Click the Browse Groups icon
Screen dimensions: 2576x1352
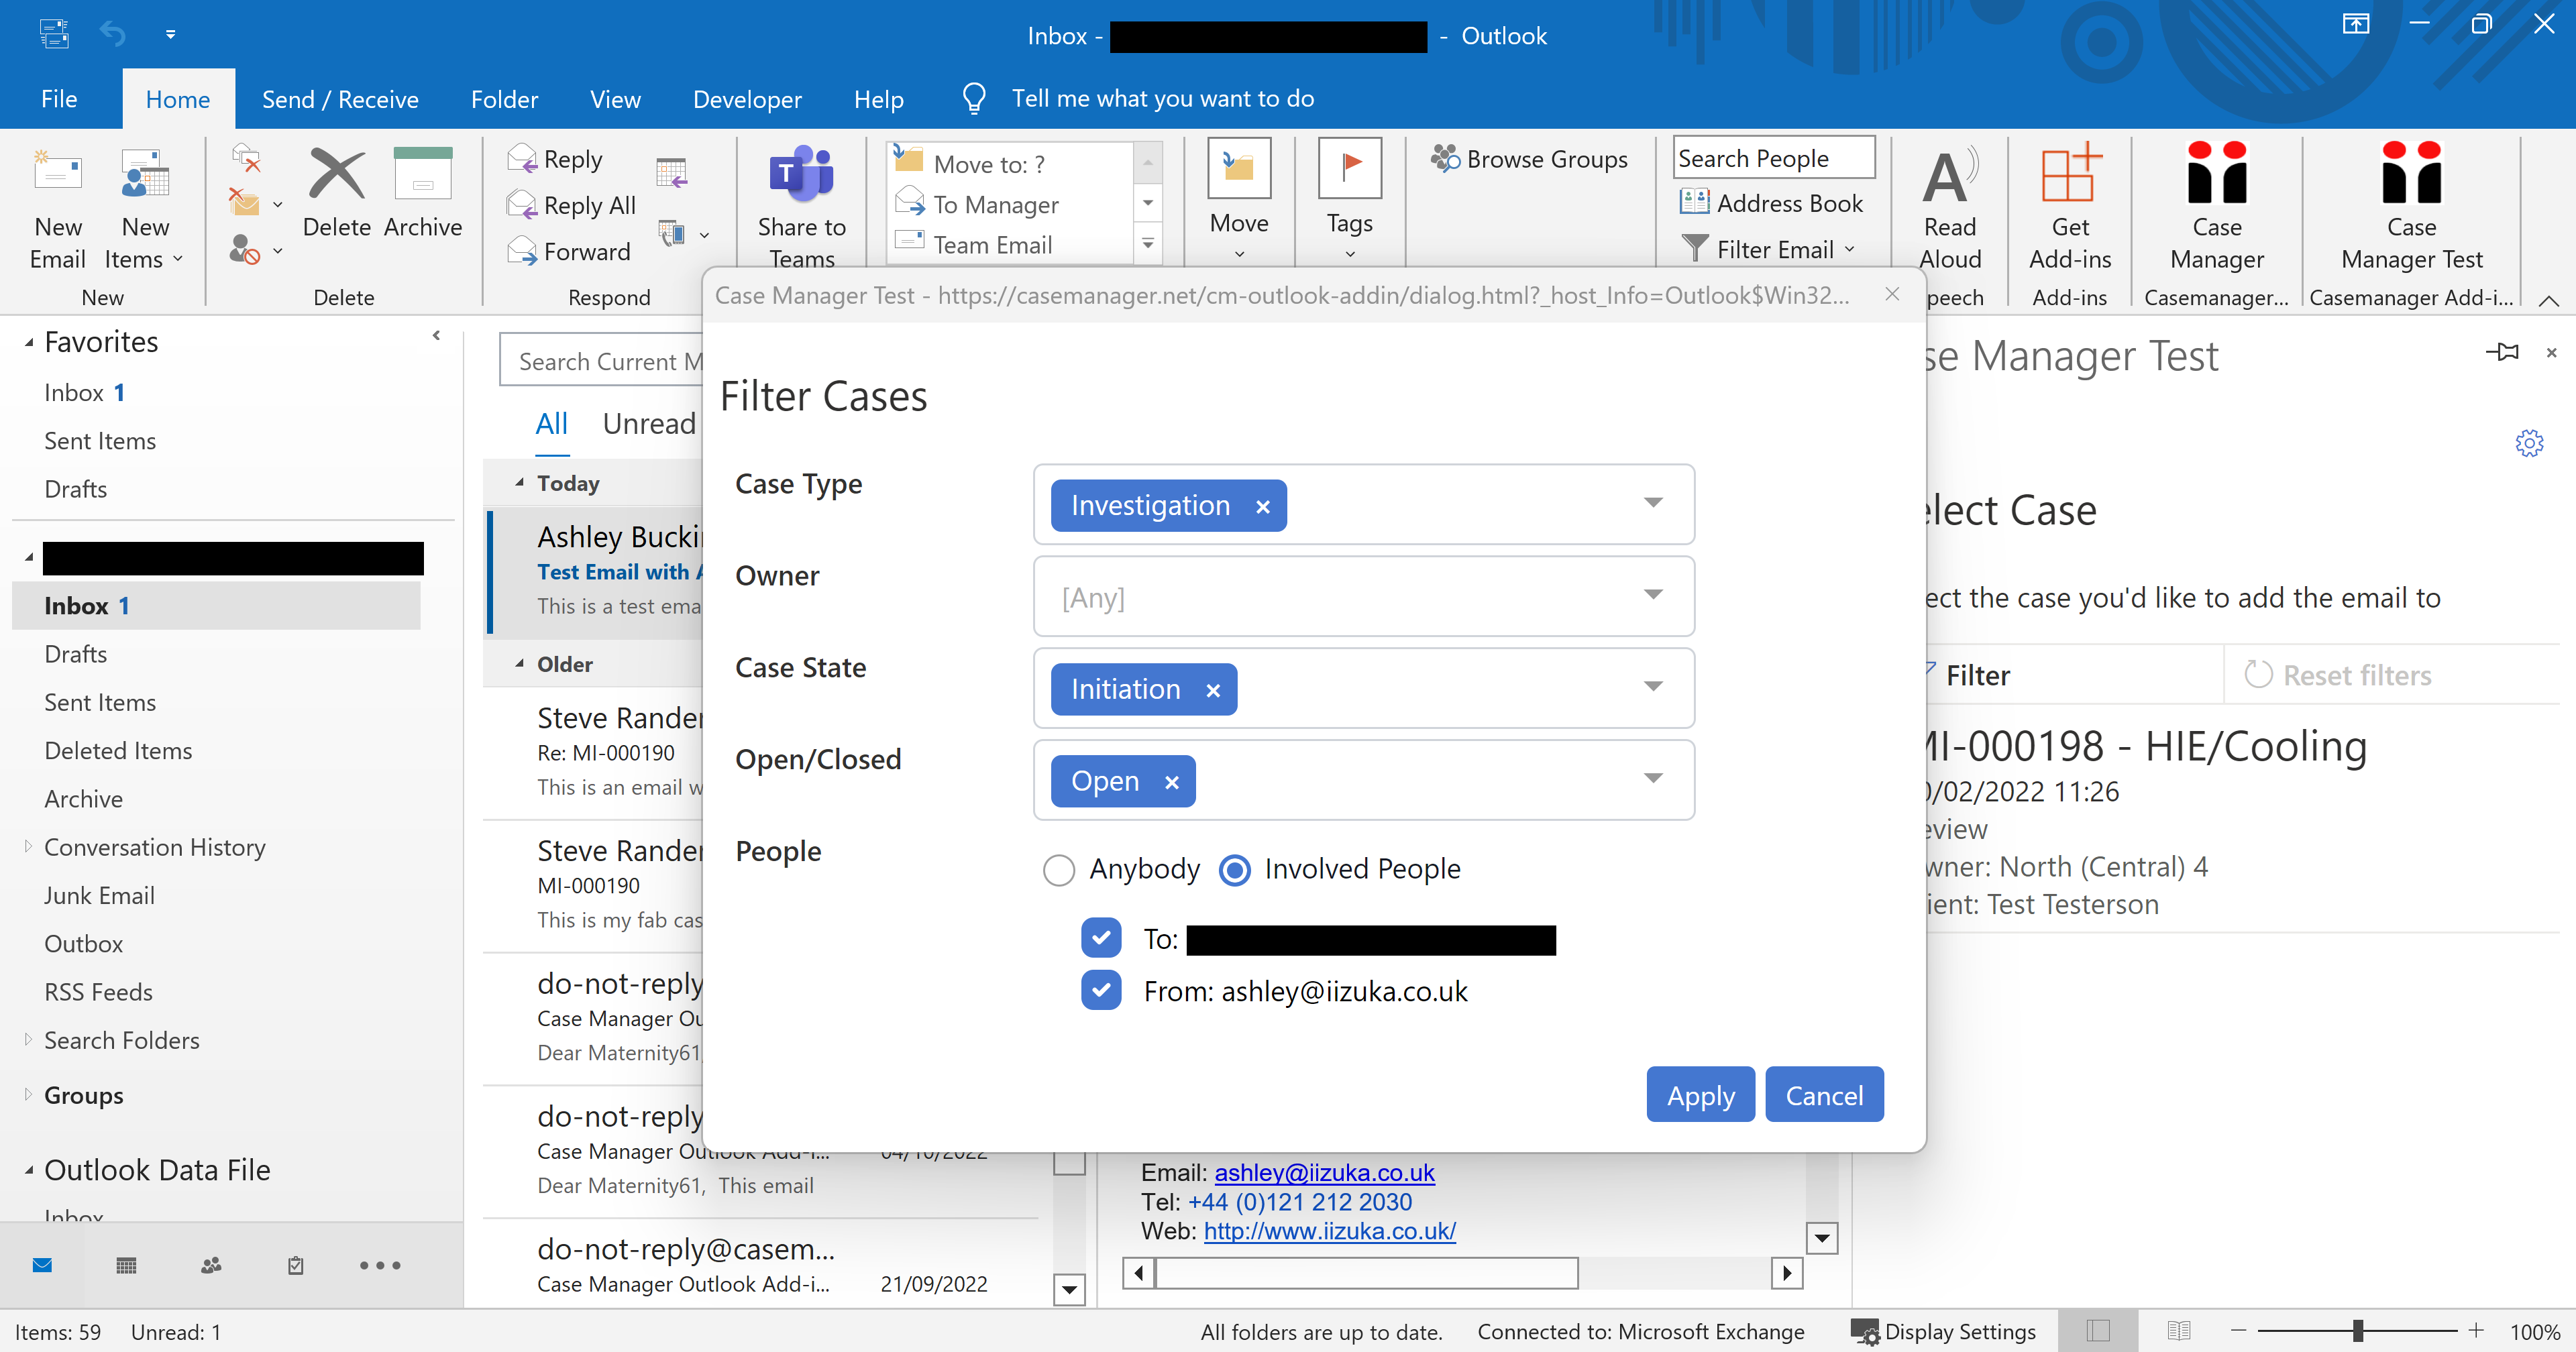click(1445, 158)
